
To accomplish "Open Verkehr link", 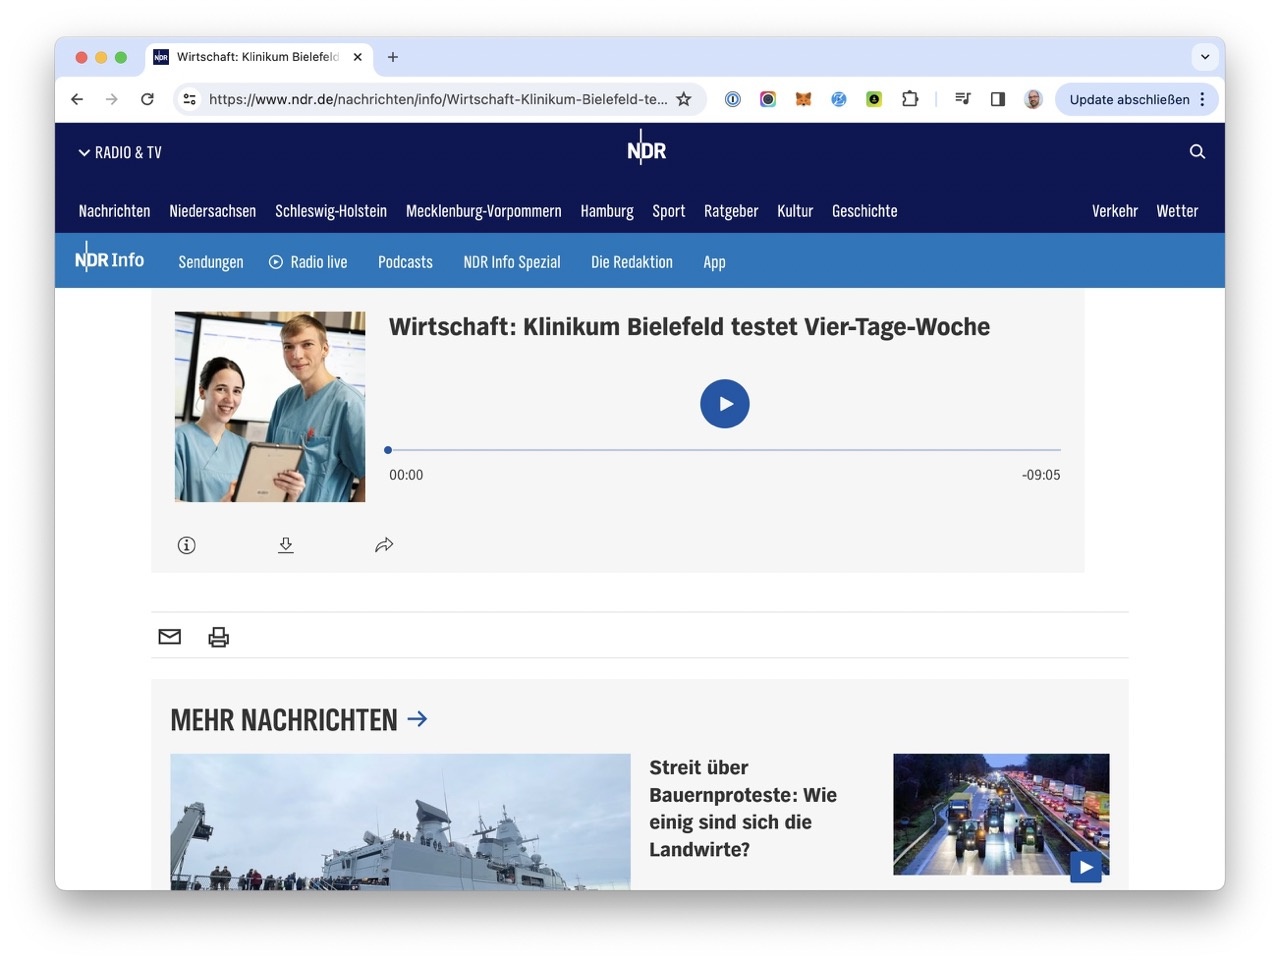I will pyautogui.click(x=1115, y=211).
